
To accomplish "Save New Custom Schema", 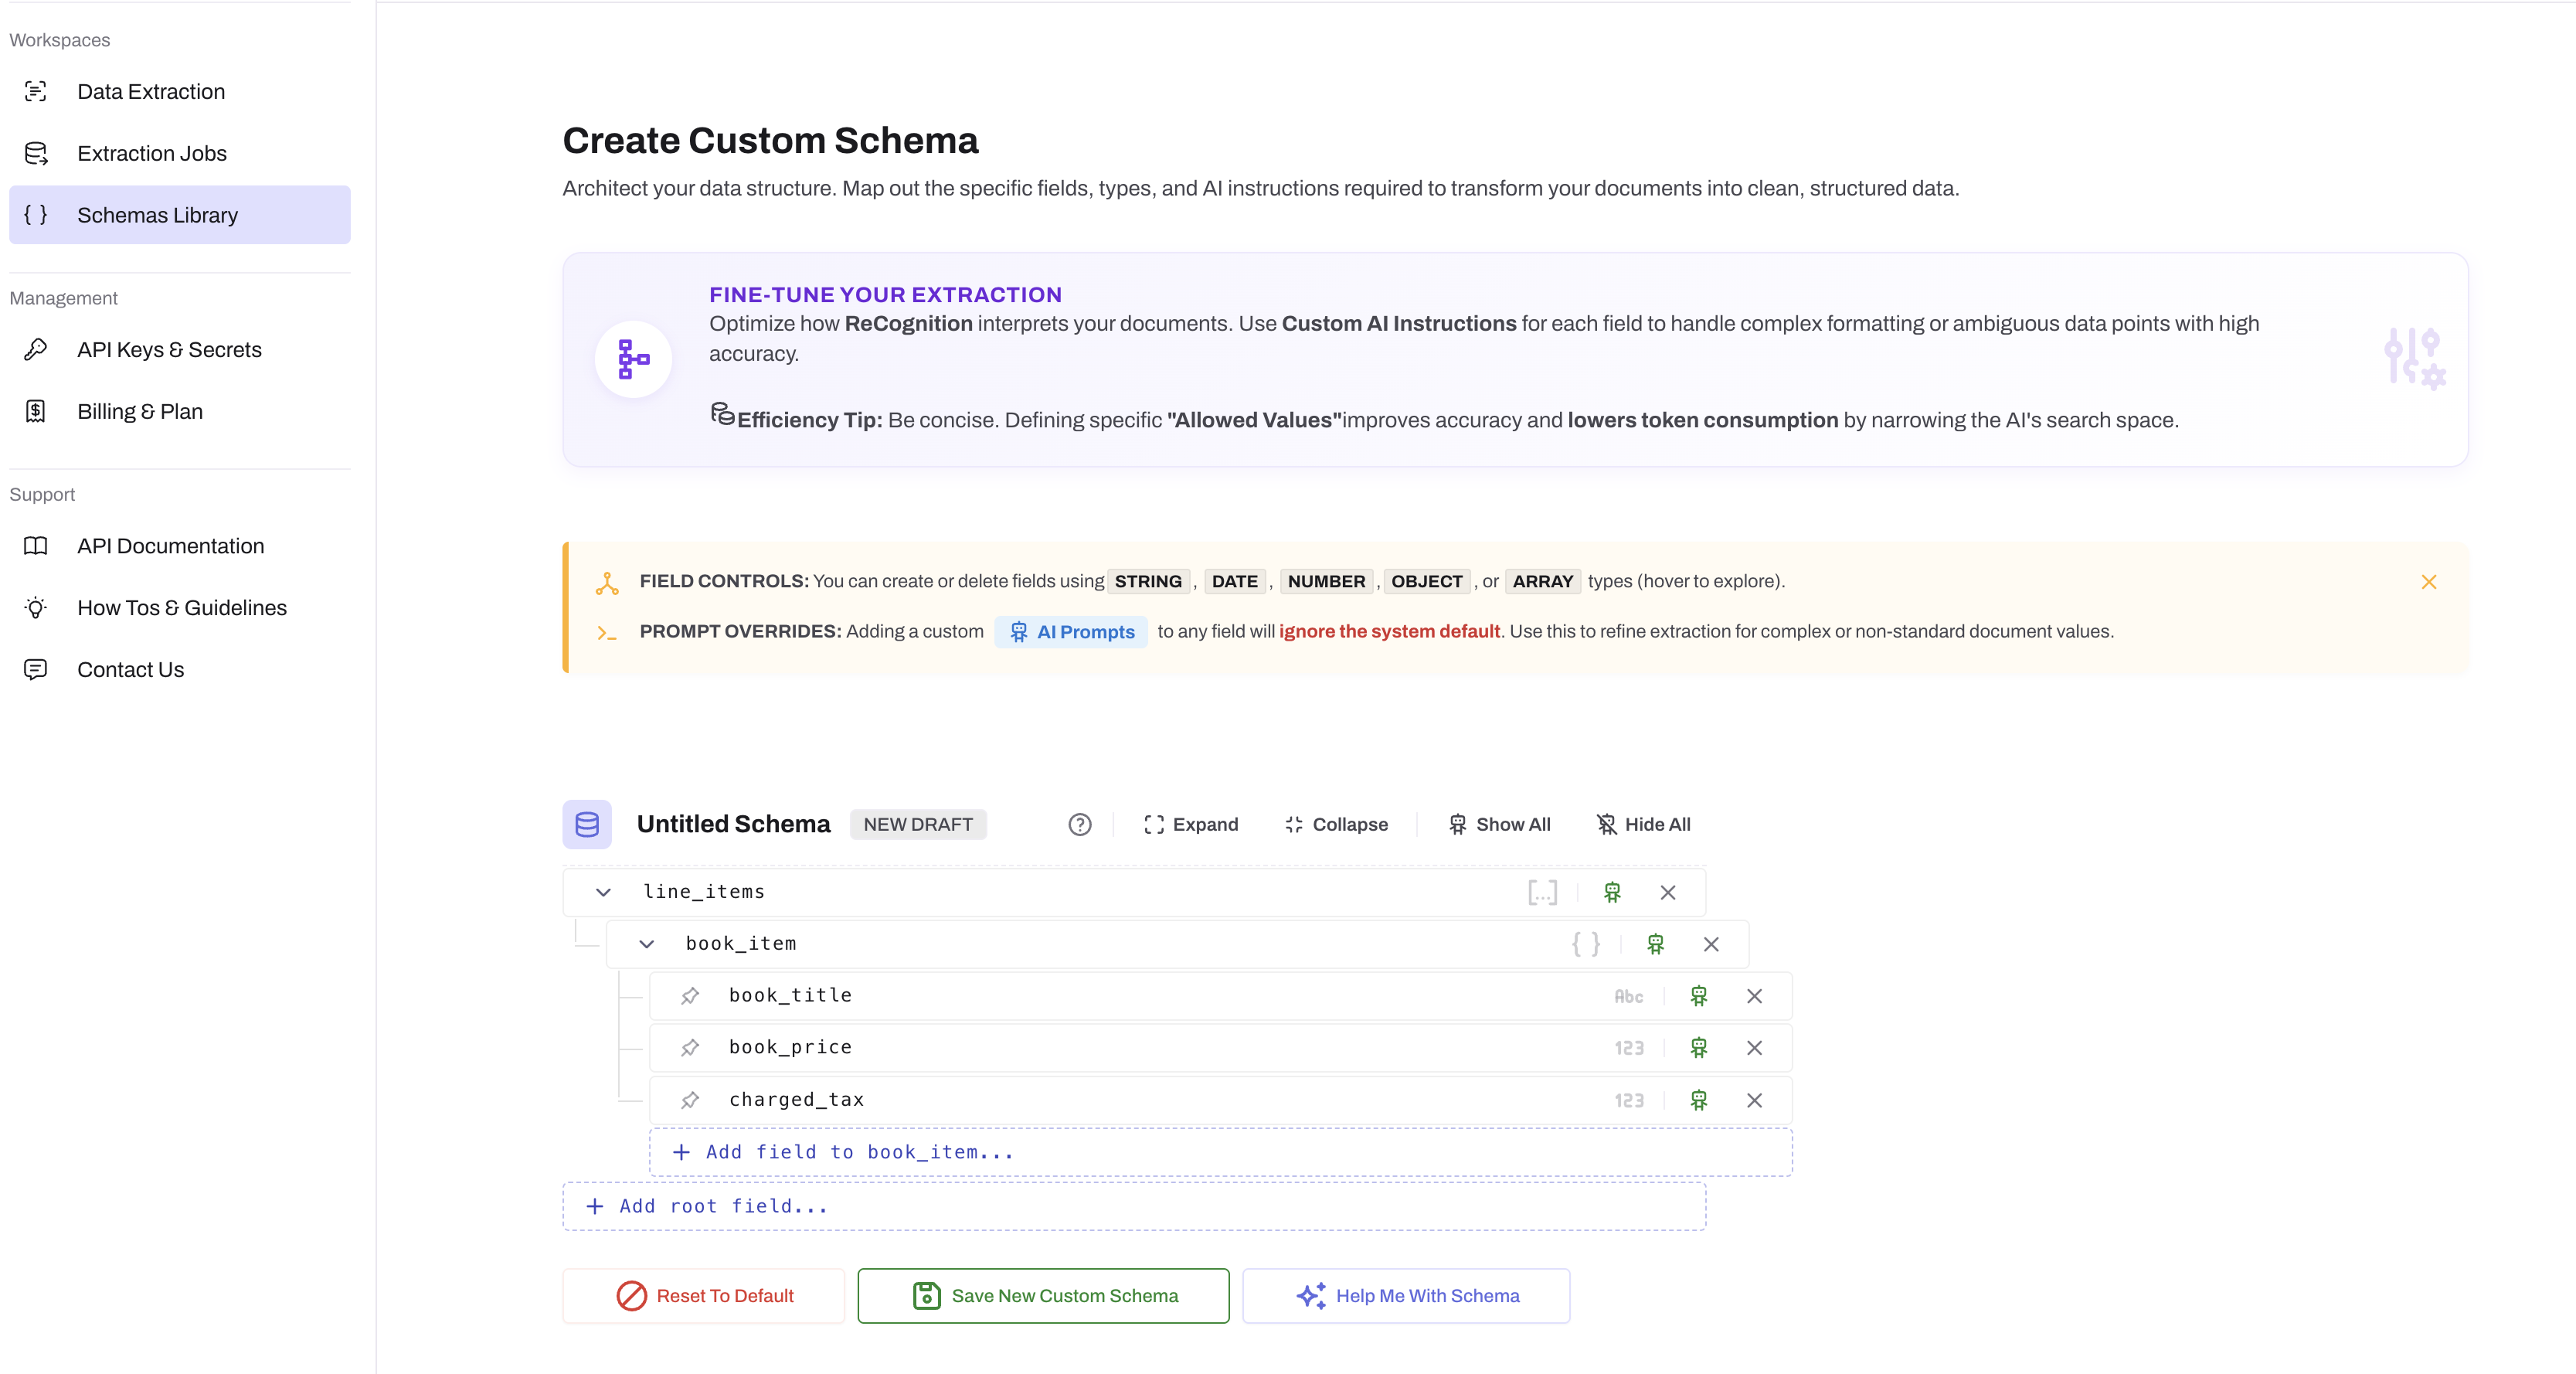I will click(x=1043, y=1296).
